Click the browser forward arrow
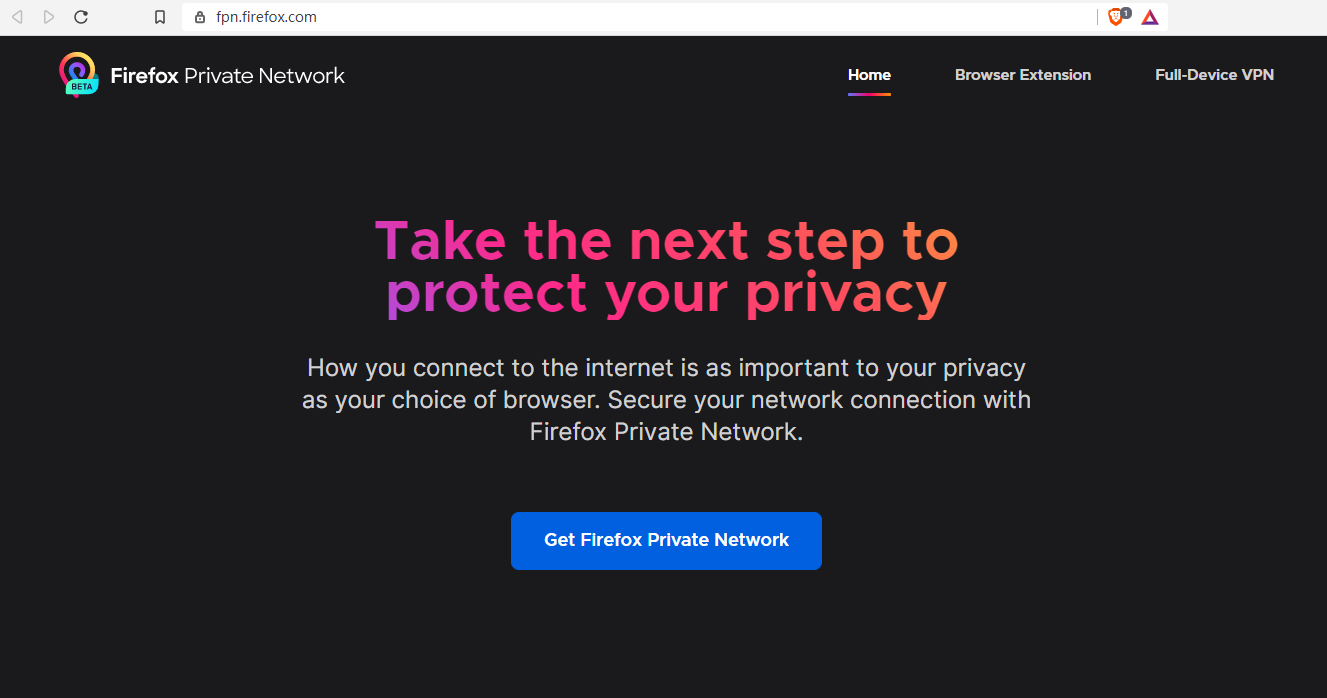Image resolution: width=1327 pixels, height=698 pixels. tap(49, 17)
